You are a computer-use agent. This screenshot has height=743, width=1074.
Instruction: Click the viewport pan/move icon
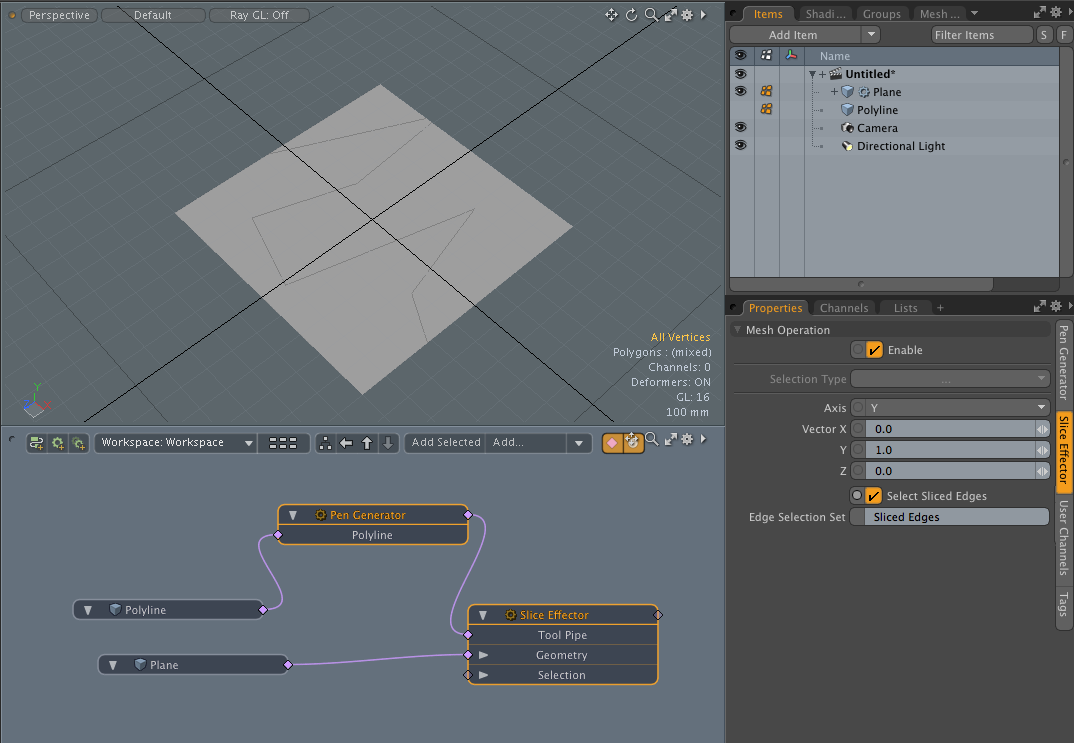tap(611, 15)
